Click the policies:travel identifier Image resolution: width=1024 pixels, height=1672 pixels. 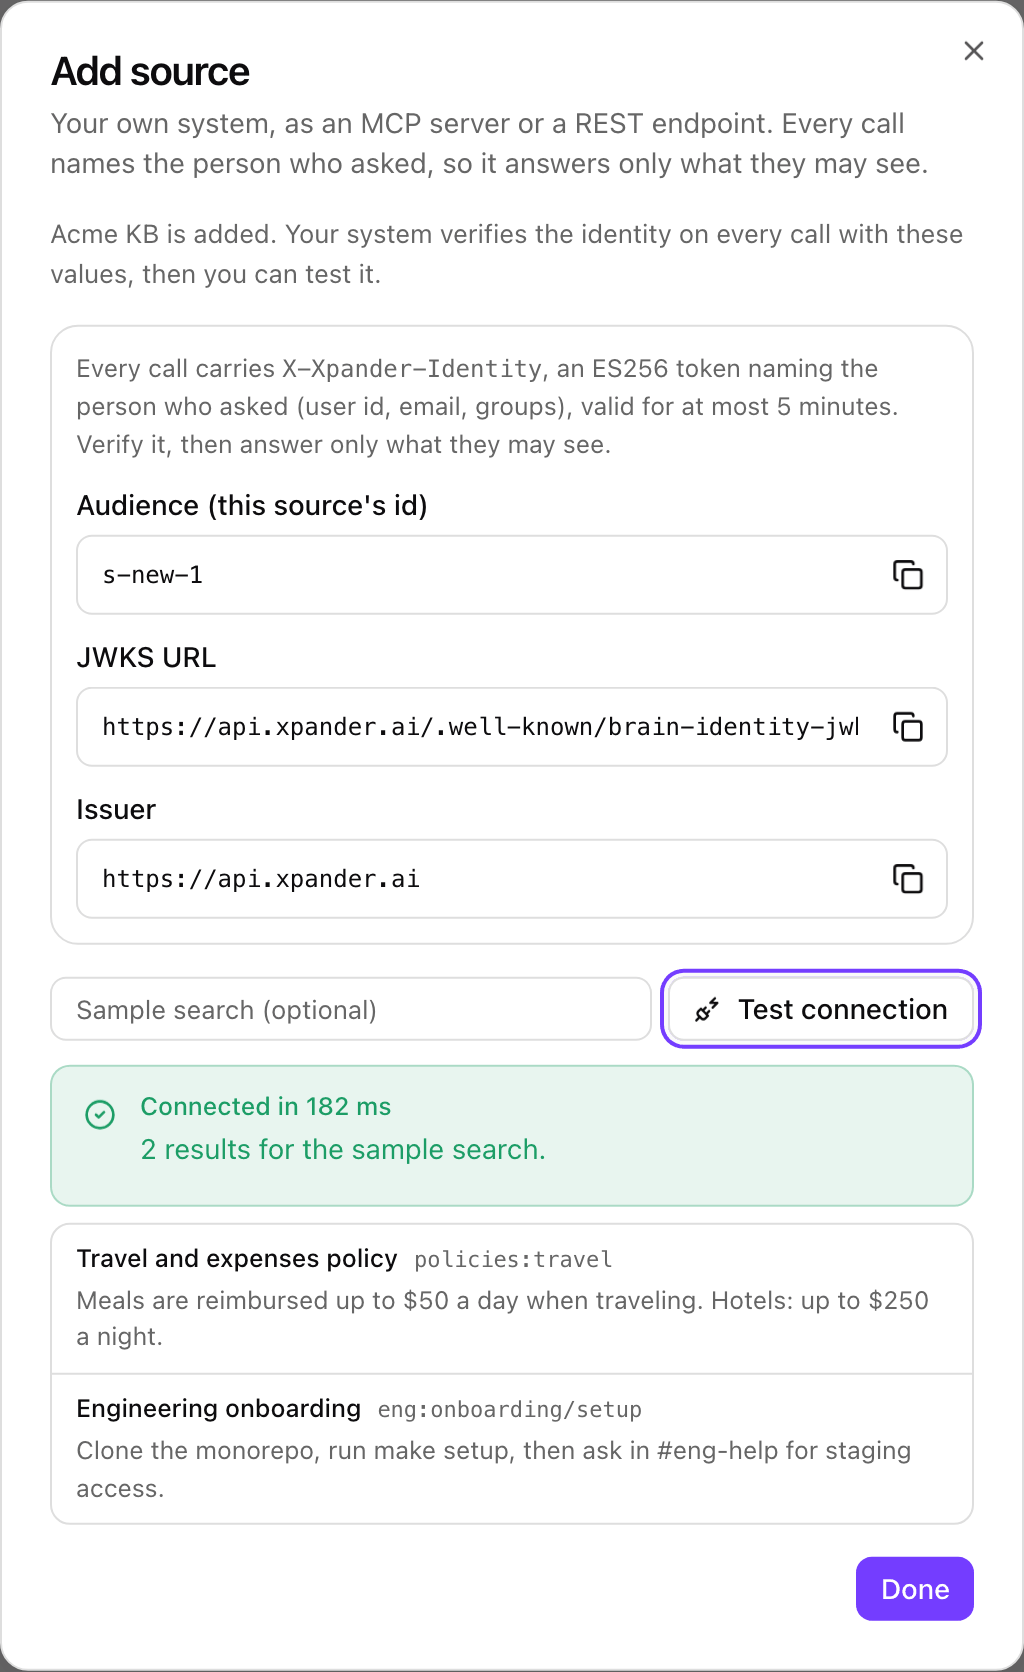513,1259
